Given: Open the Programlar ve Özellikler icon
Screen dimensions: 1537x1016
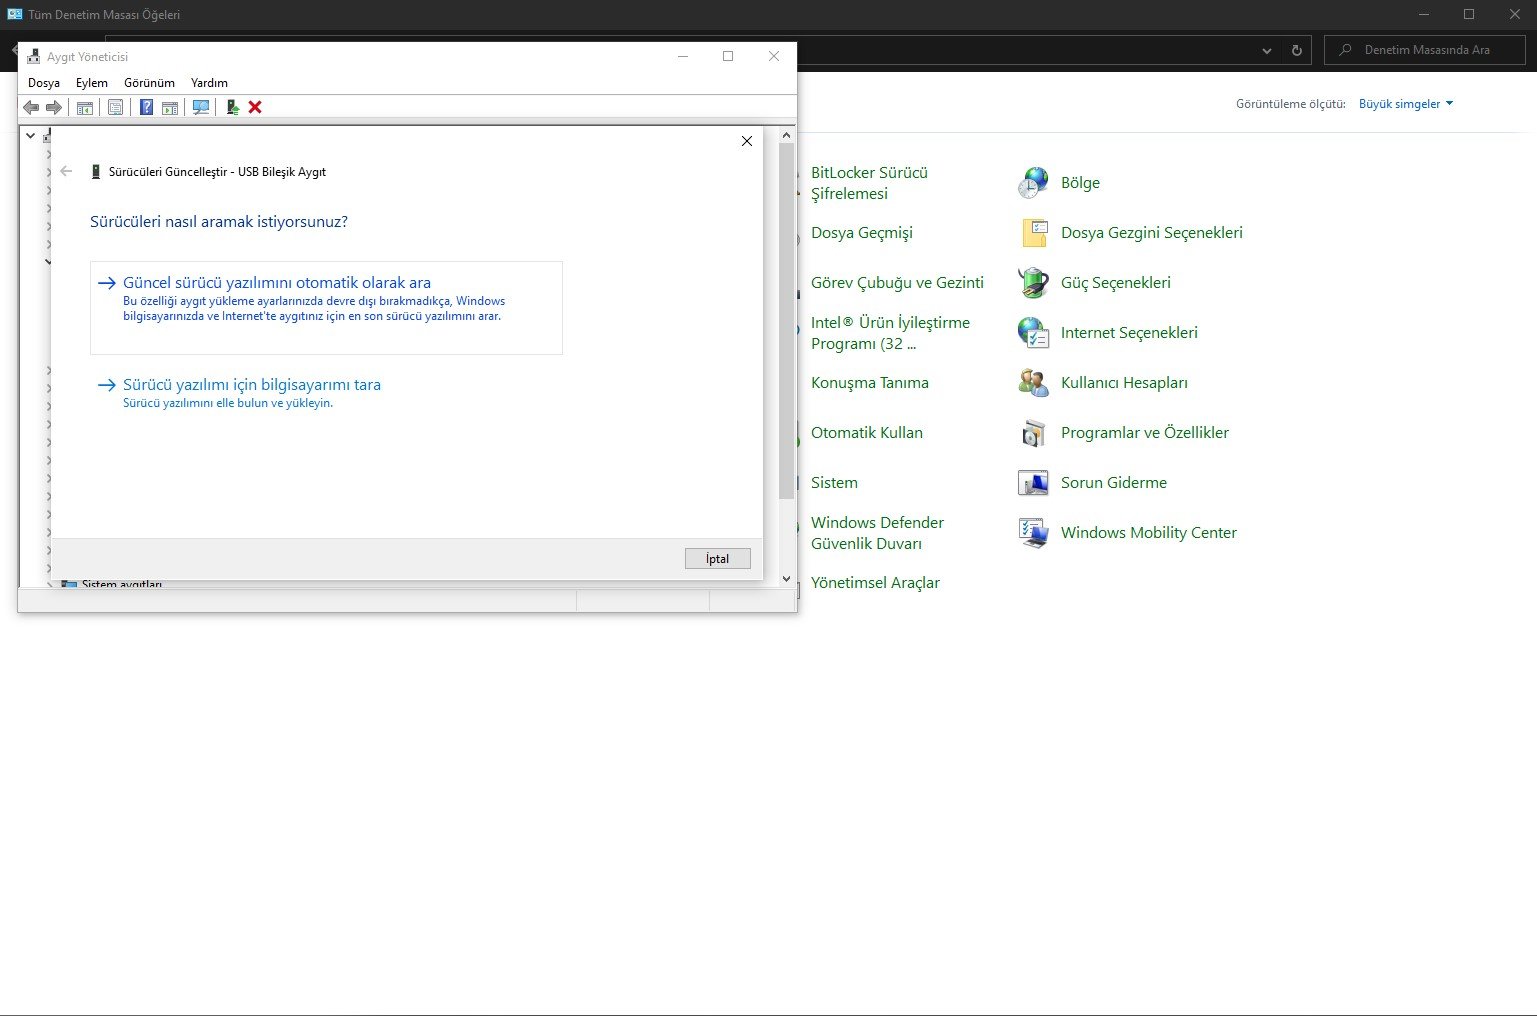Looking at the screenshot, I should click(1032, 433).
